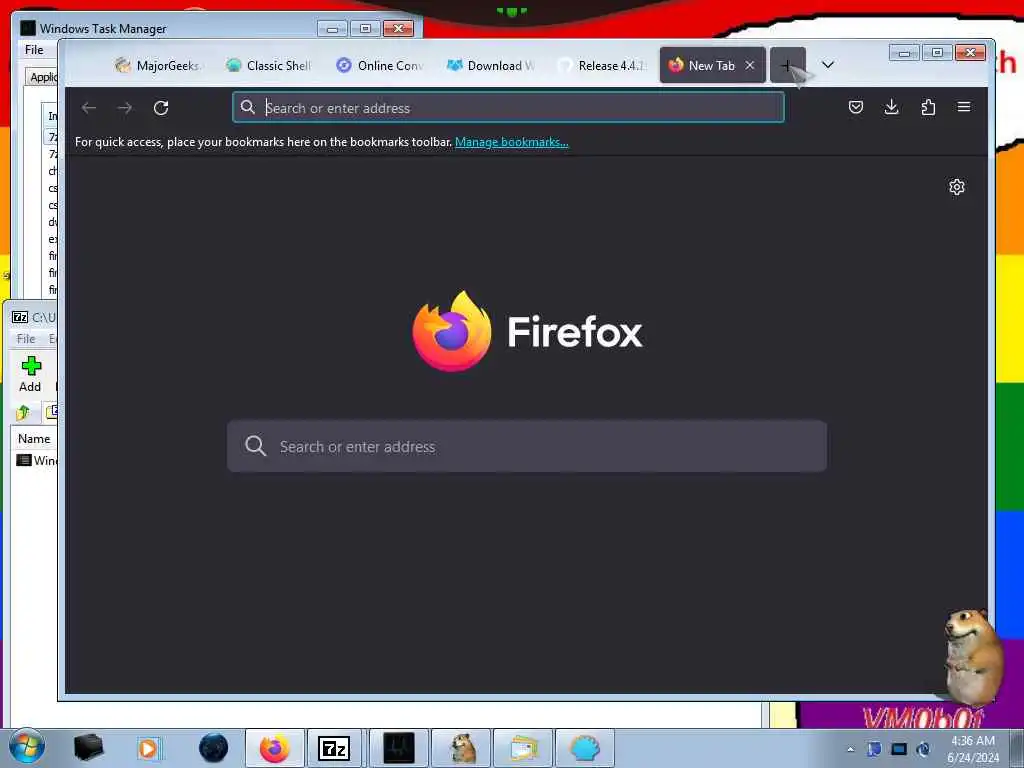Click the dark globe taskbar icon
The height and width of the screenshot is (768, 1024).
coord(214,748)
